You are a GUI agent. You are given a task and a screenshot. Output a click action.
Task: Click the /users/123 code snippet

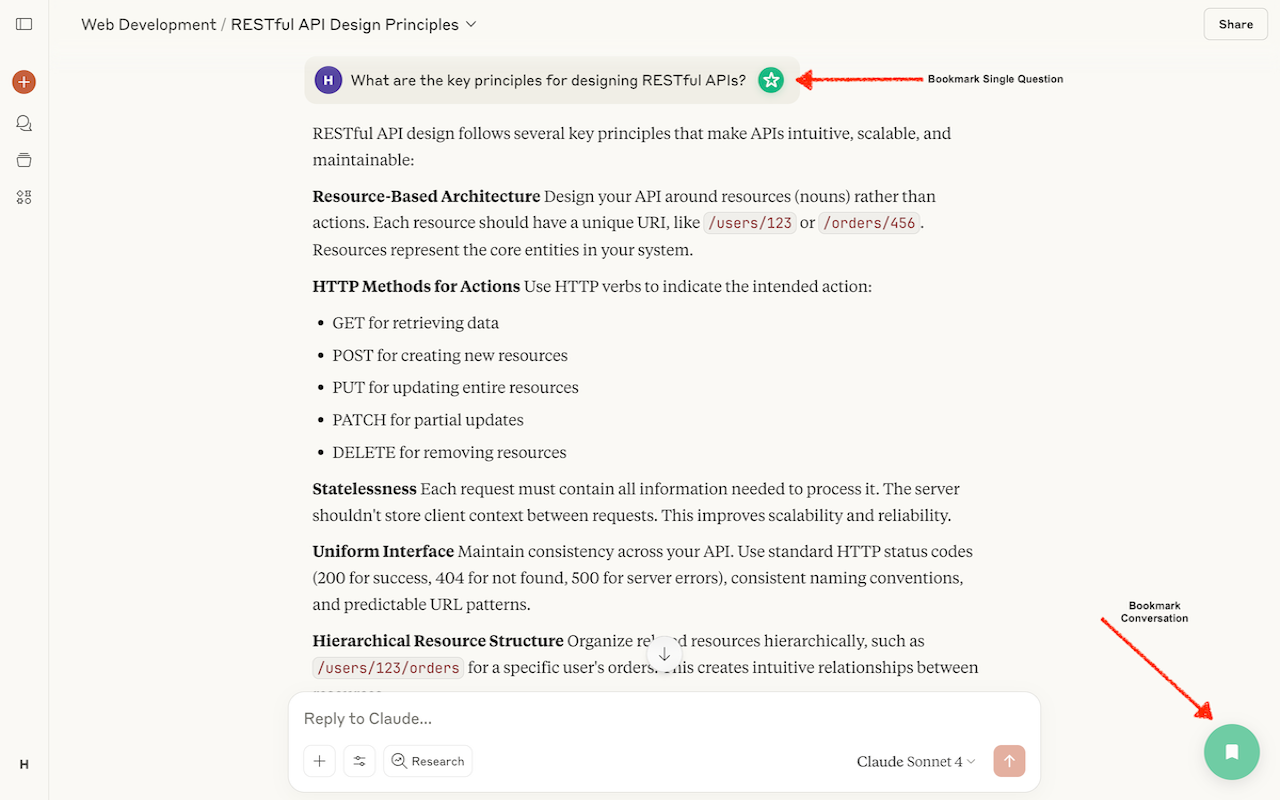coord(750,223)
